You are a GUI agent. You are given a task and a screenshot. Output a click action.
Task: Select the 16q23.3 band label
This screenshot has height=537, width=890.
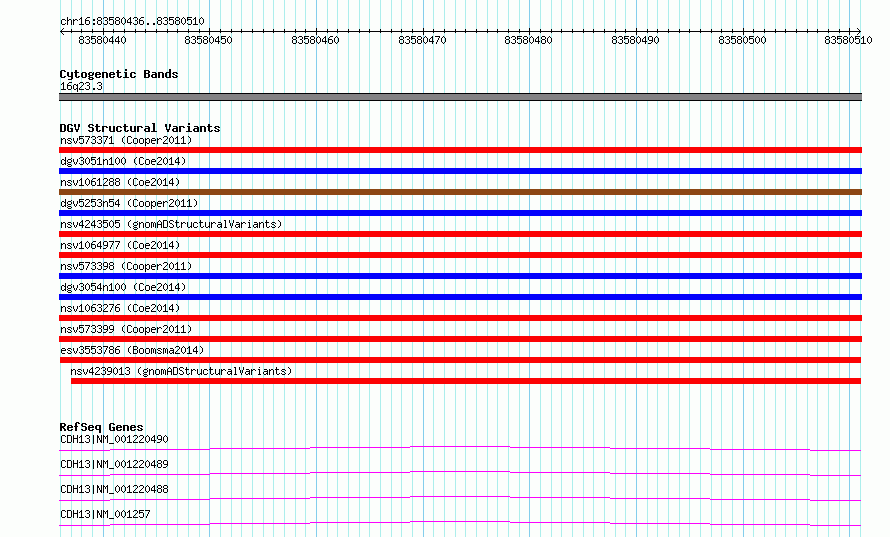[81, 86]
